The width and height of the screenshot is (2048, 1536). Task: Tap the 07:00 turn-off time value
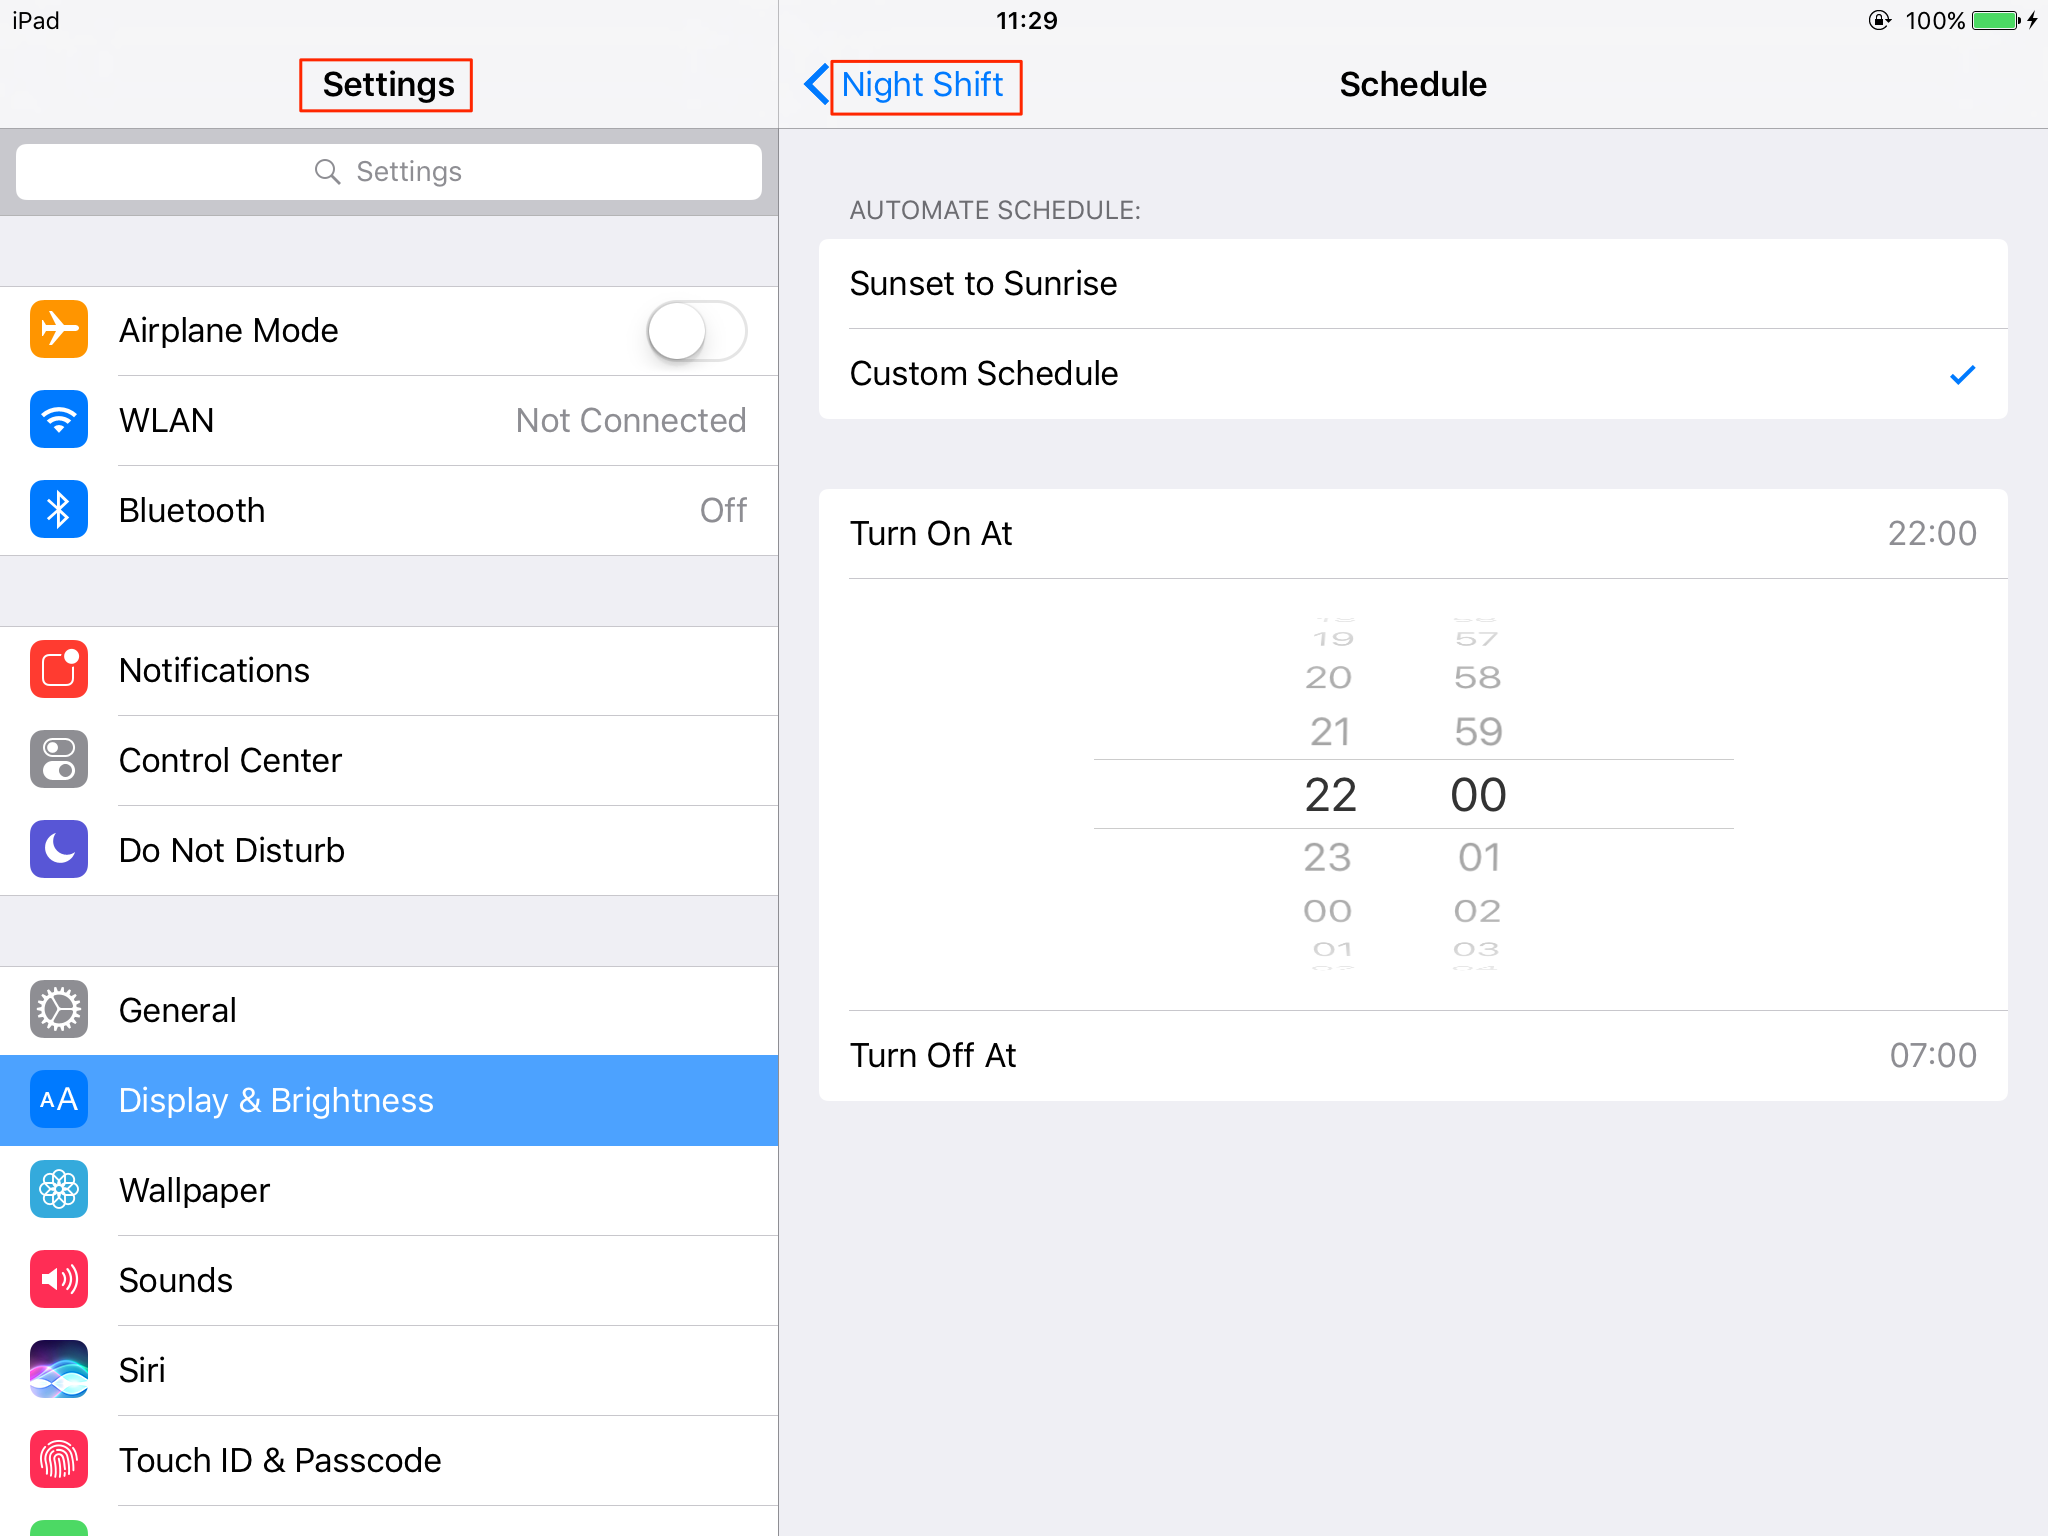coord(1933,1056)
